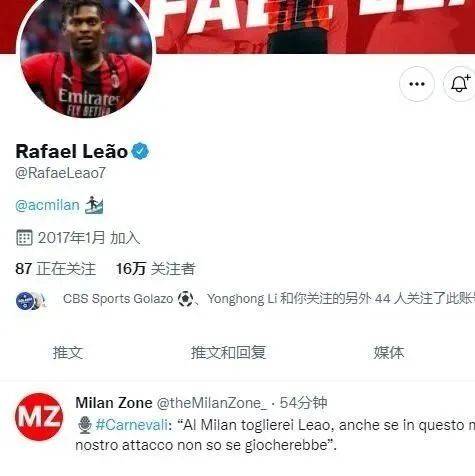Click the notification bell icon
This screenshot has height=476, width=475.
(460, 84)
